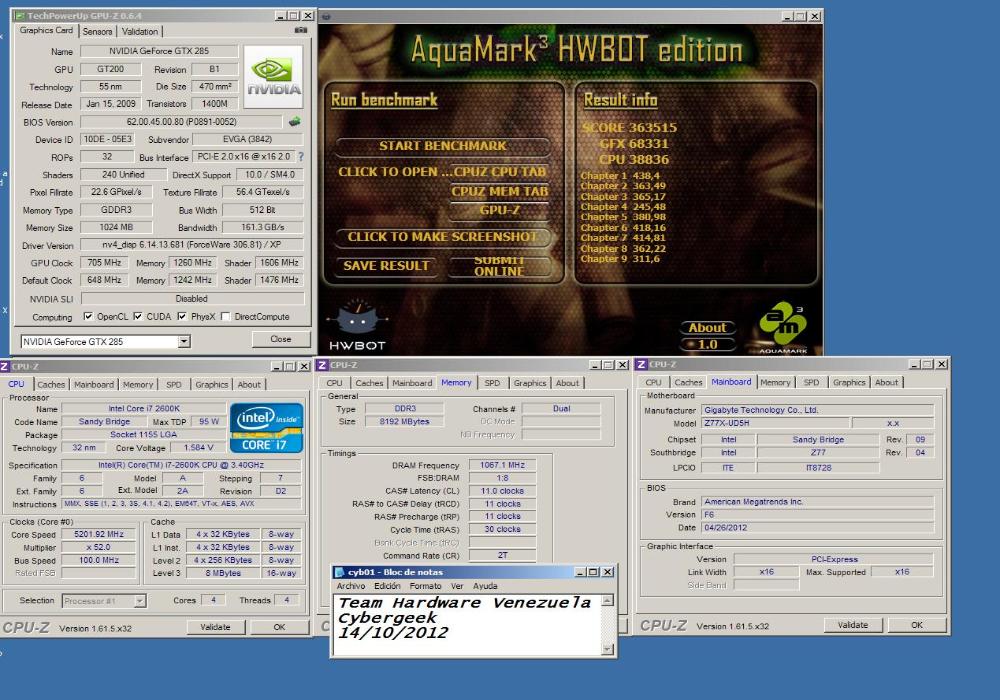
Task: Click OK in CPU-Z Mainboard window
Action: pyautogui.click(x=917, y=625)
